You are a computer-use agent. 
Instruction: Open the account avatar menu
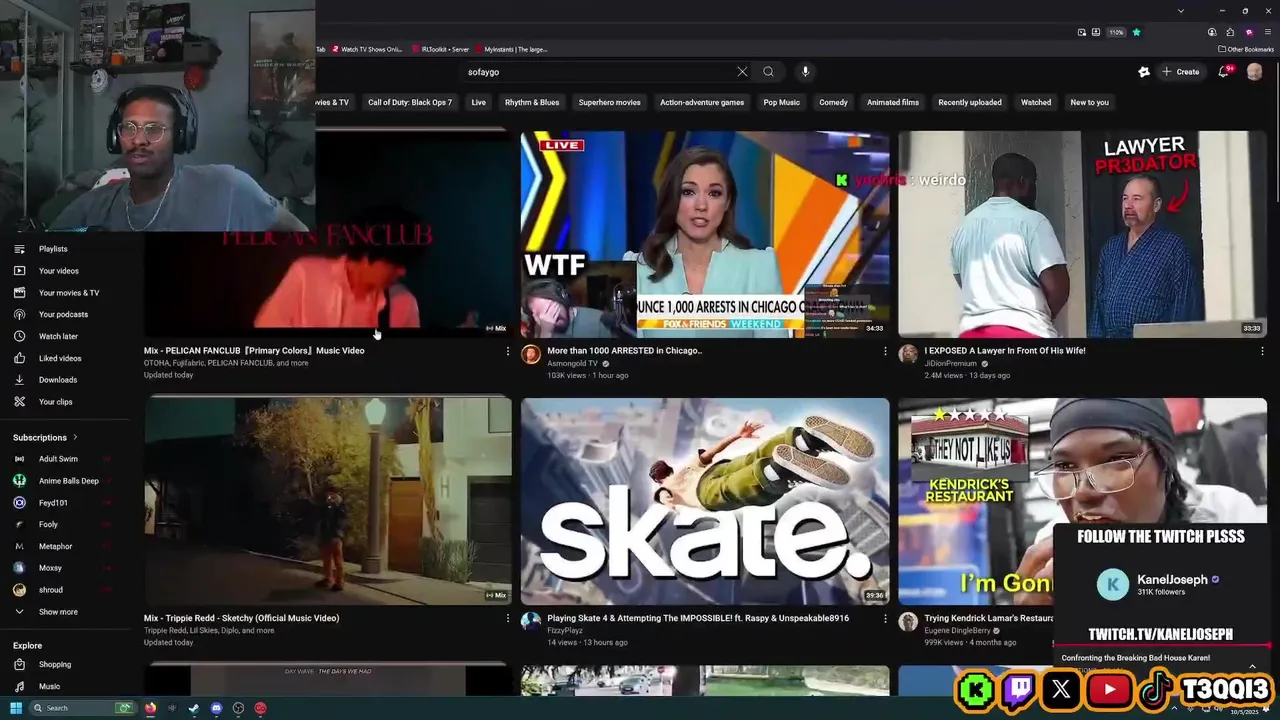coord(1254,72)
